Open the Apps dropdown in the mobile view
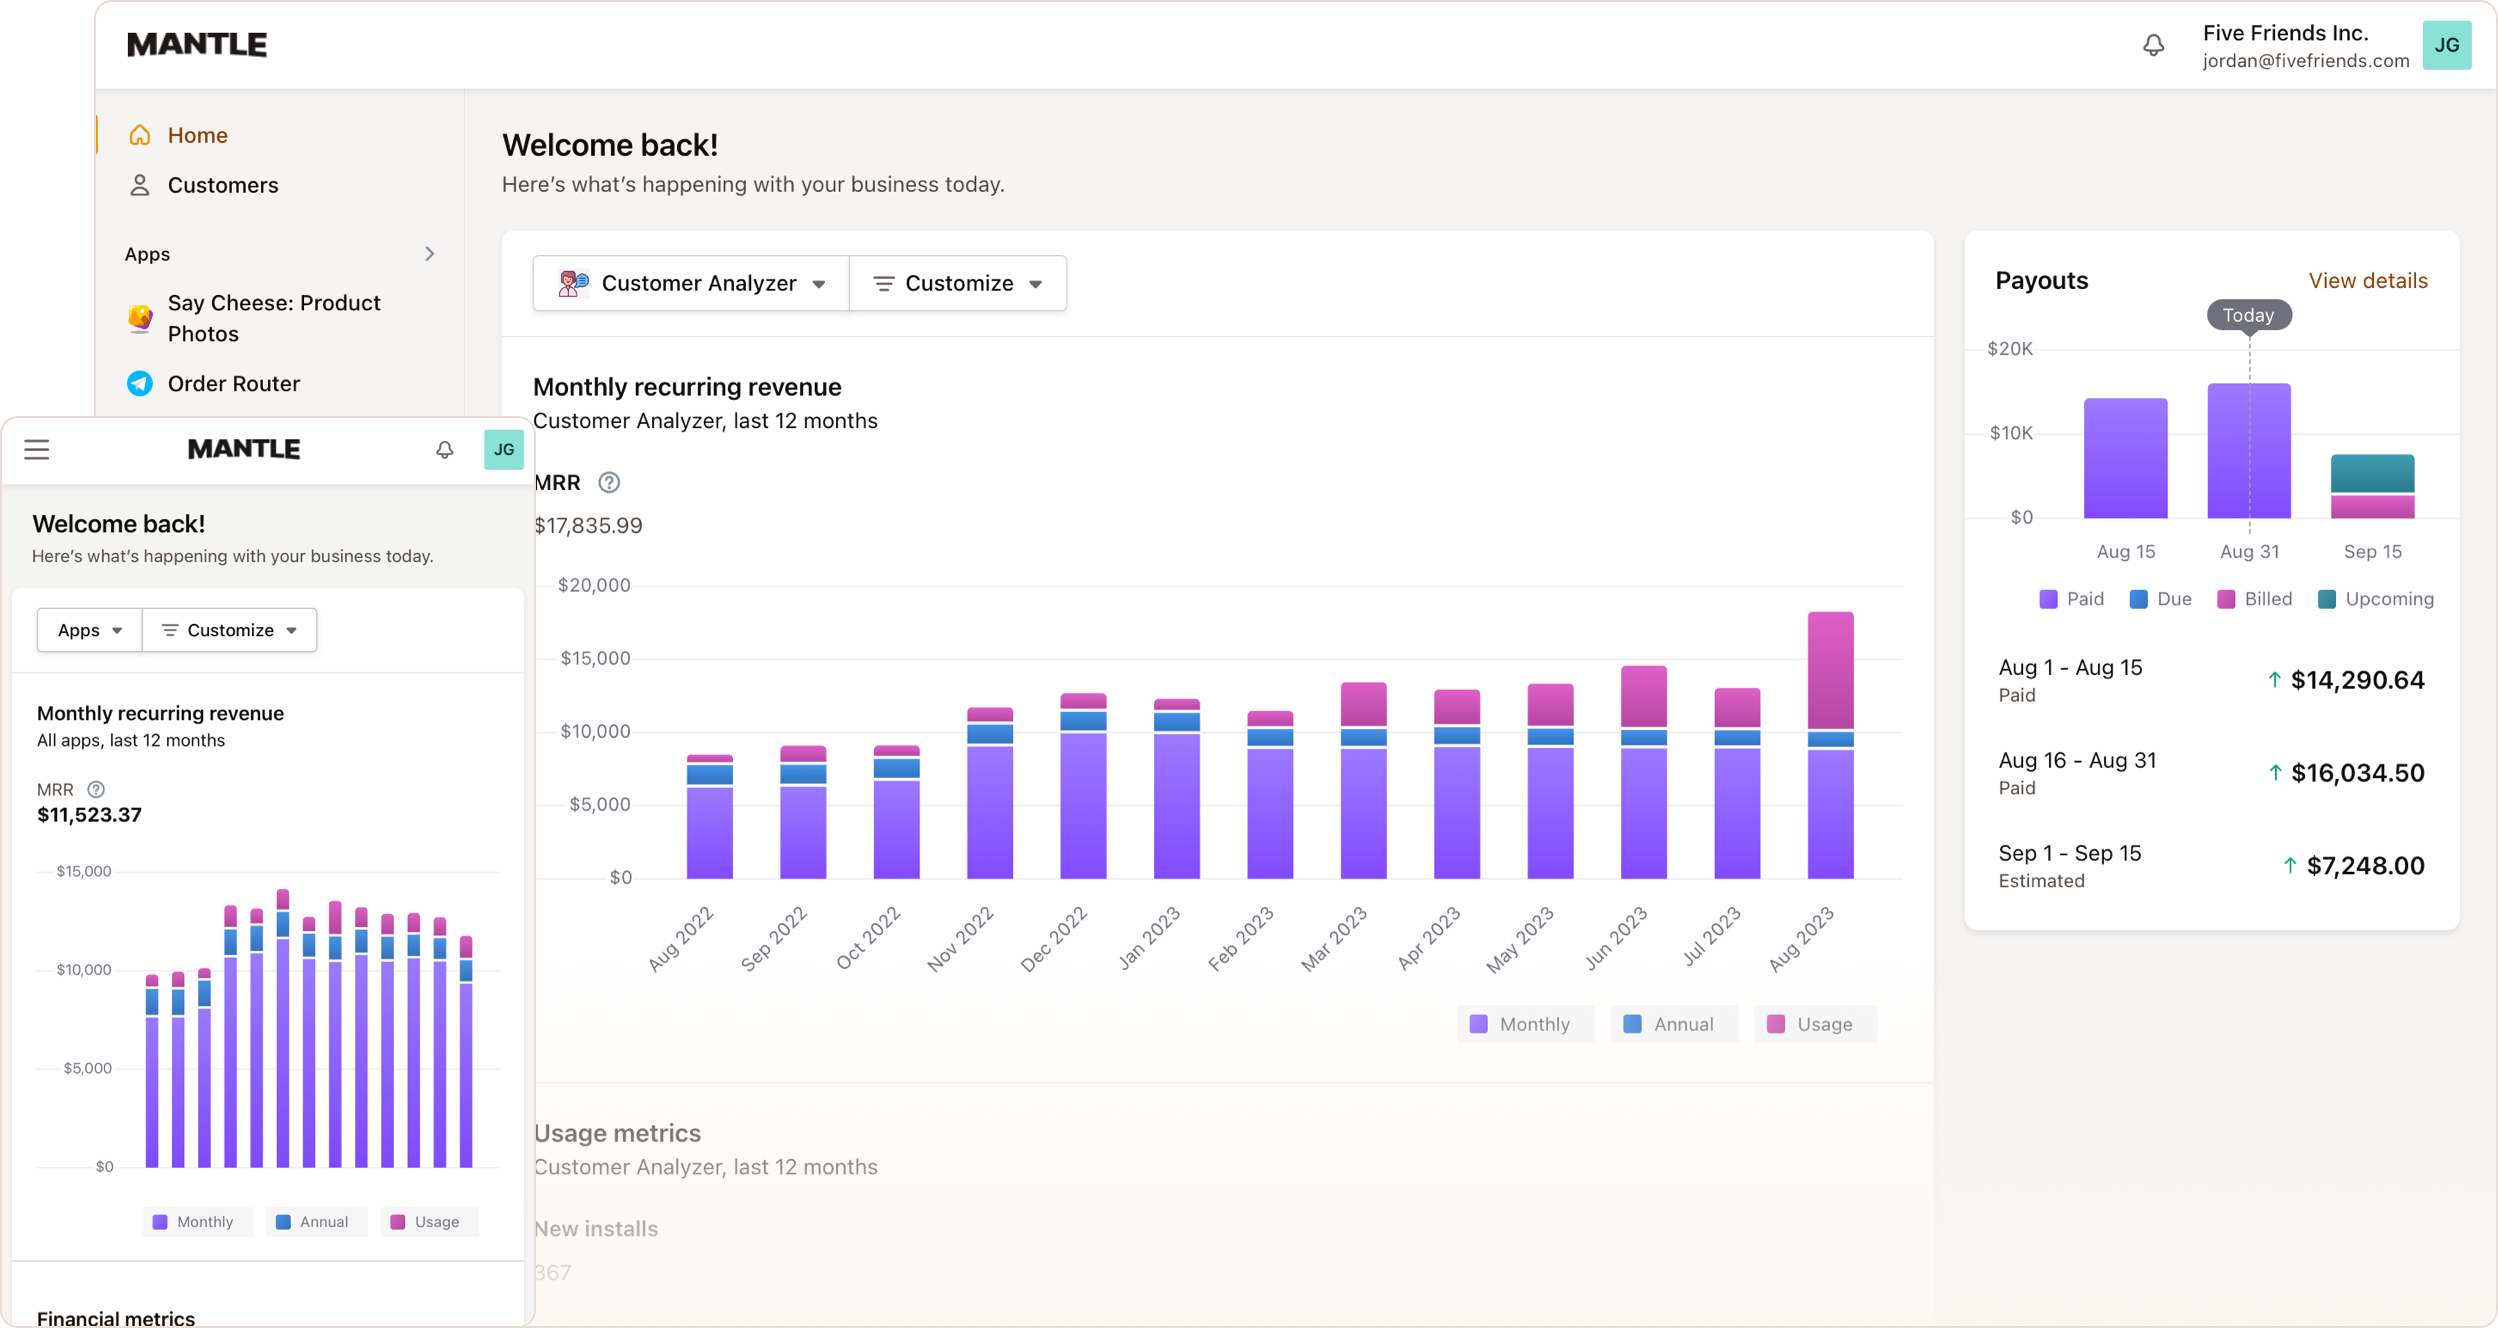2498x1328 pixels. (x=88, y=630)
